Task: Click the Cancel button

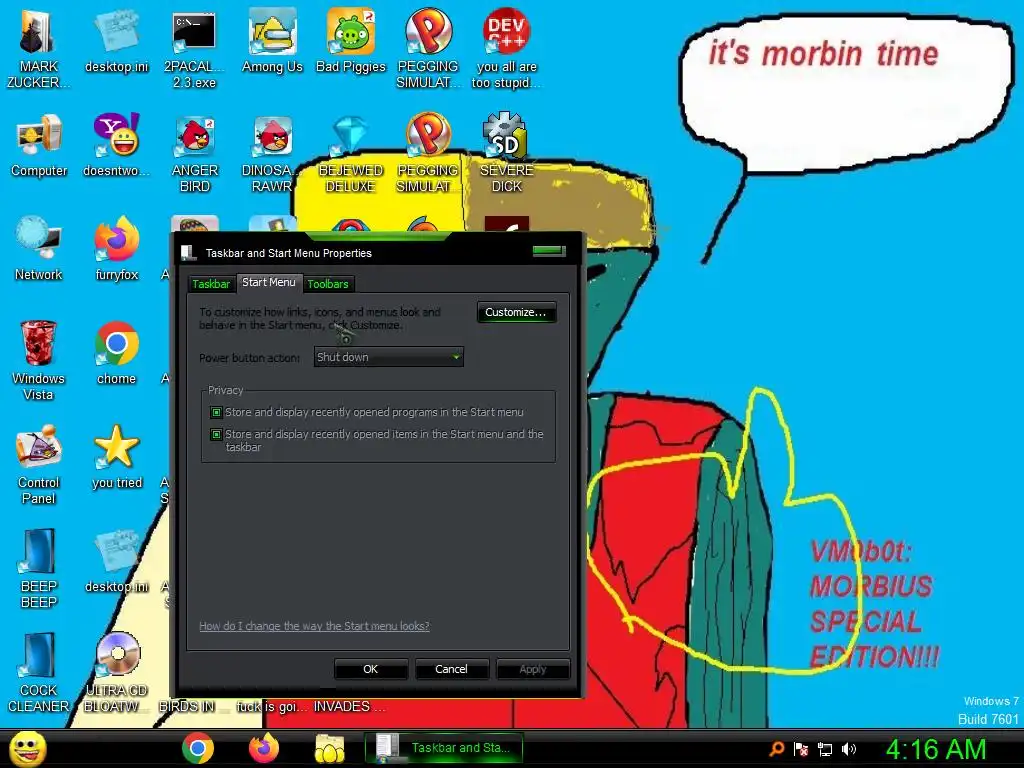Action: point(451,669)
